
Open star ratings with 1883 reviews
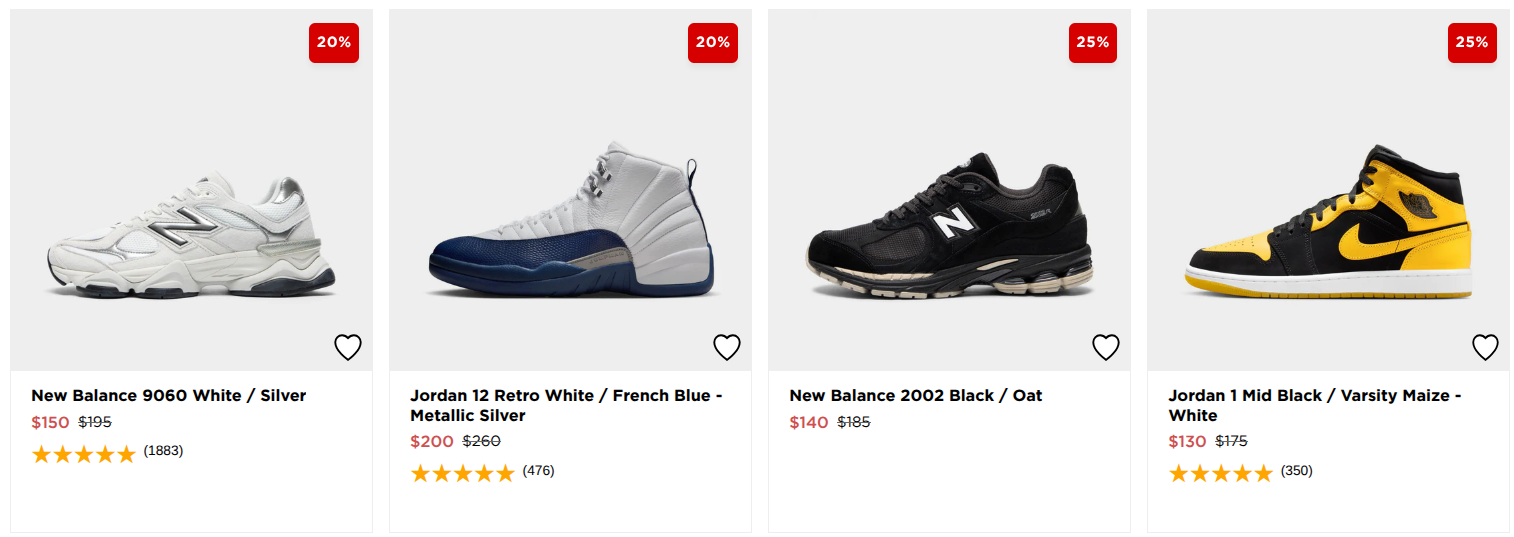(107, 453)
